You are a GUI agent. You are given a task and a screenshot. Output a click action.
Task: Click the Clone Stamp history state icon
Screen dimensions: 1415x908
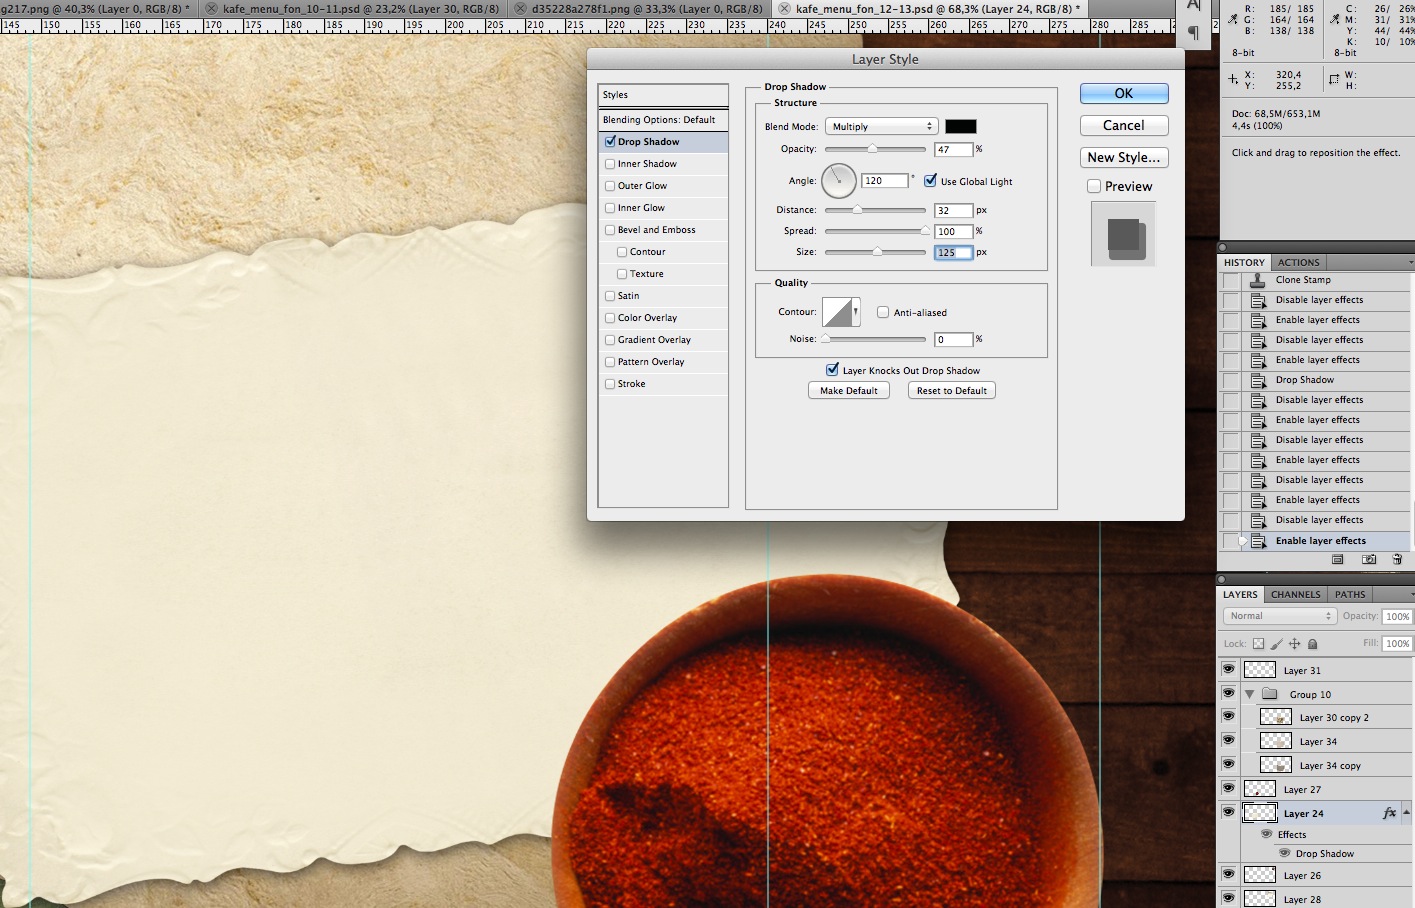(1258, 280)
